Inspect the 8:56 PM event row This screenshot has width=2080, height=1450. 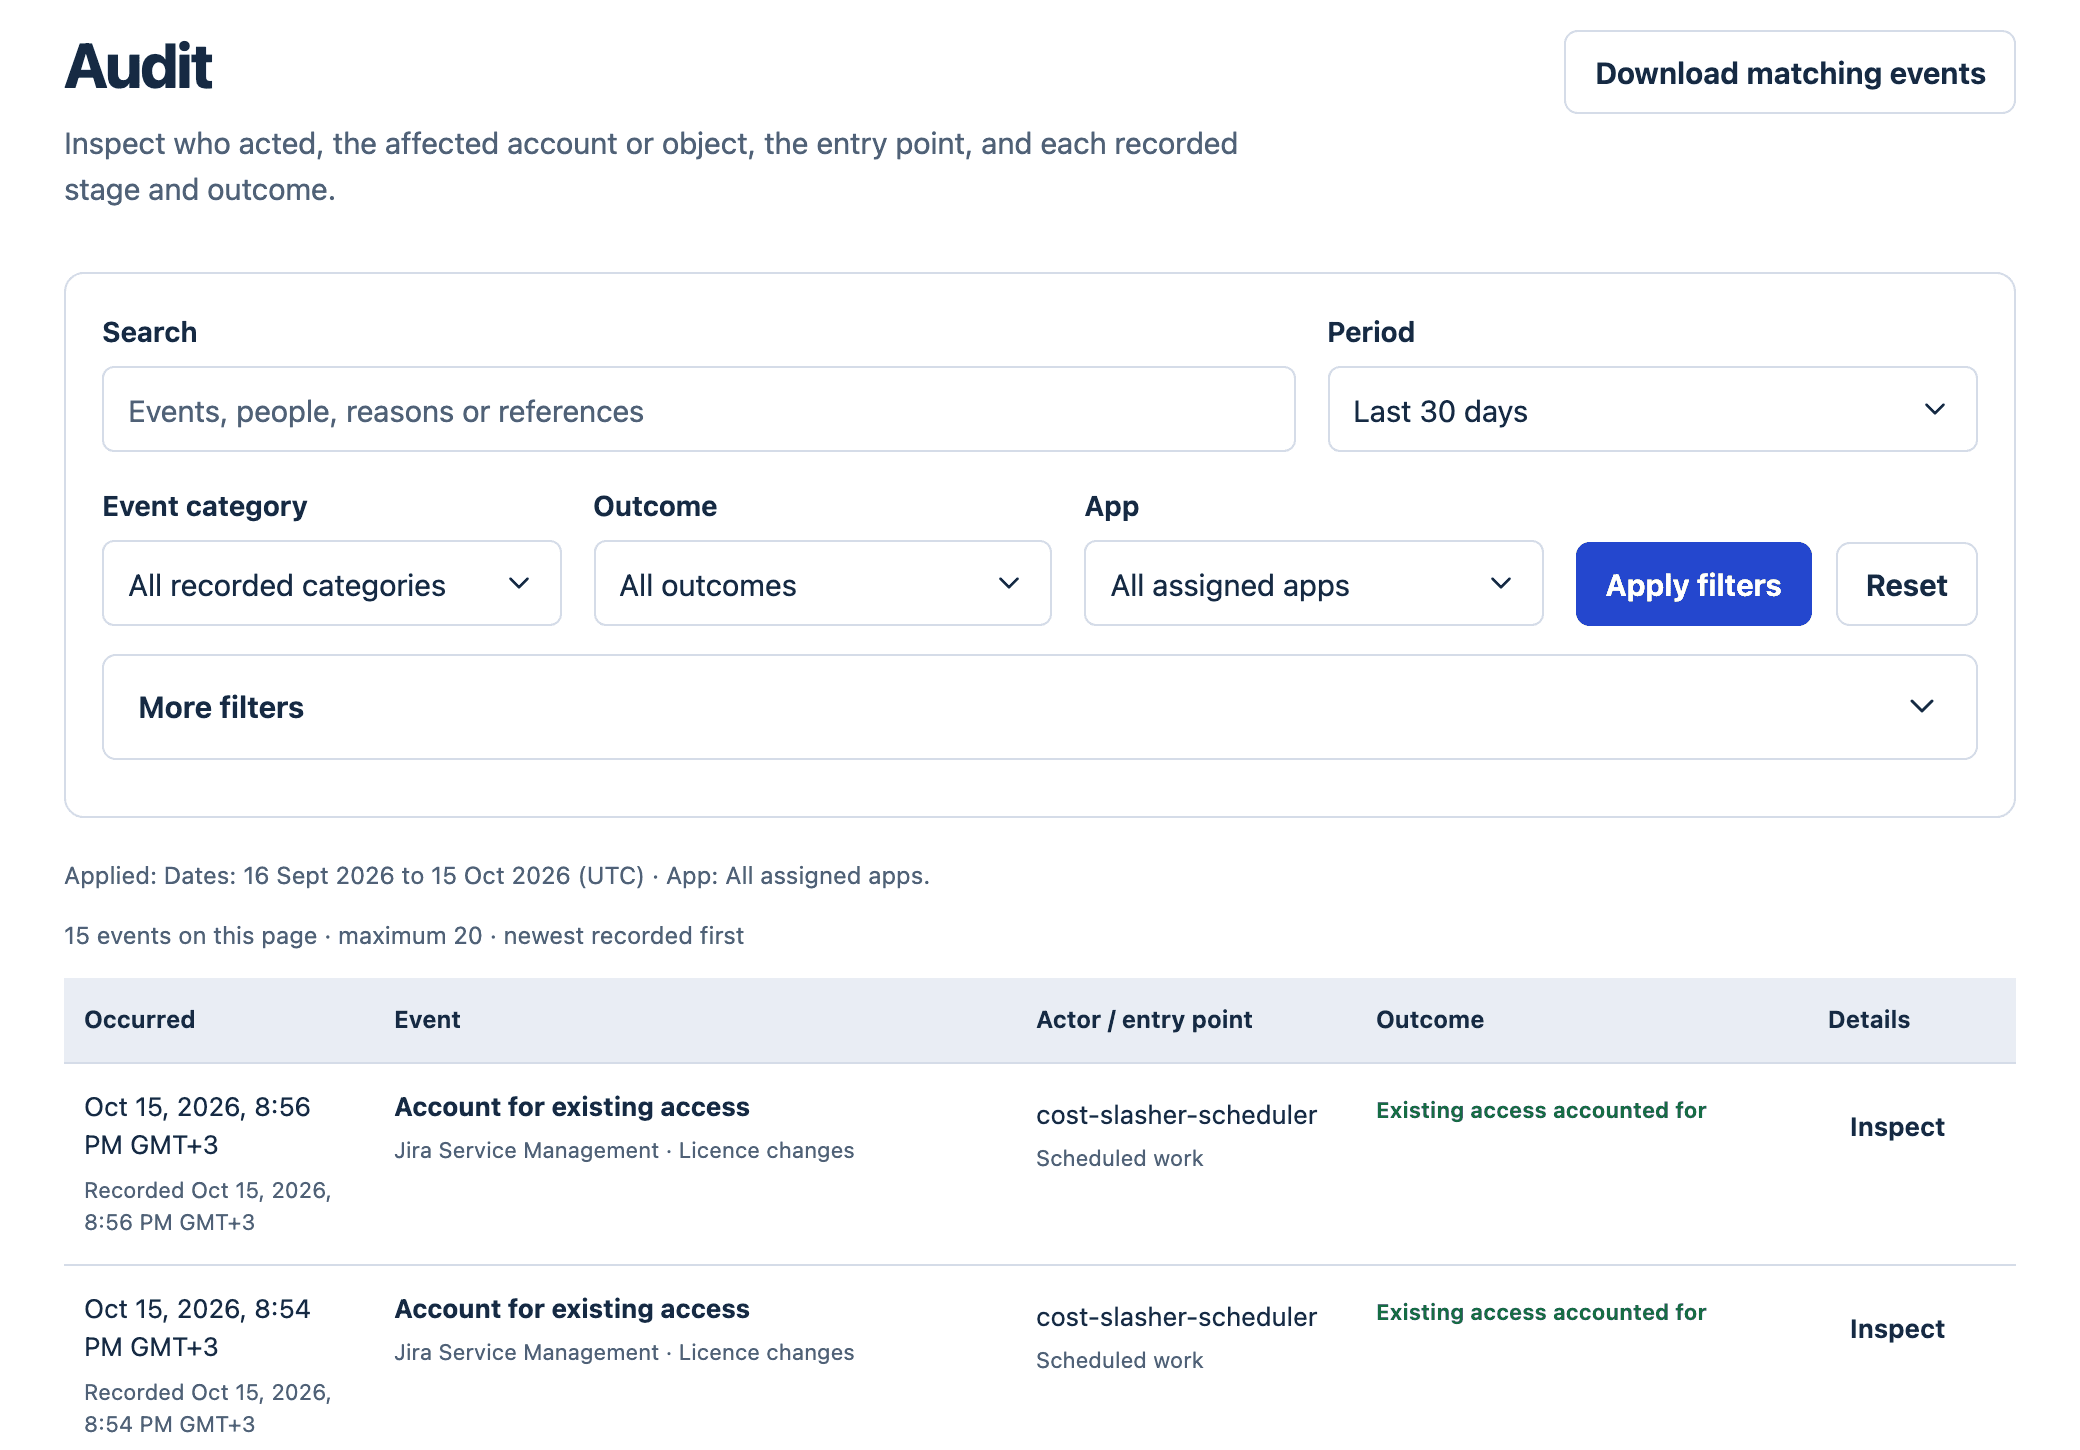(x=1896, y=1127)
